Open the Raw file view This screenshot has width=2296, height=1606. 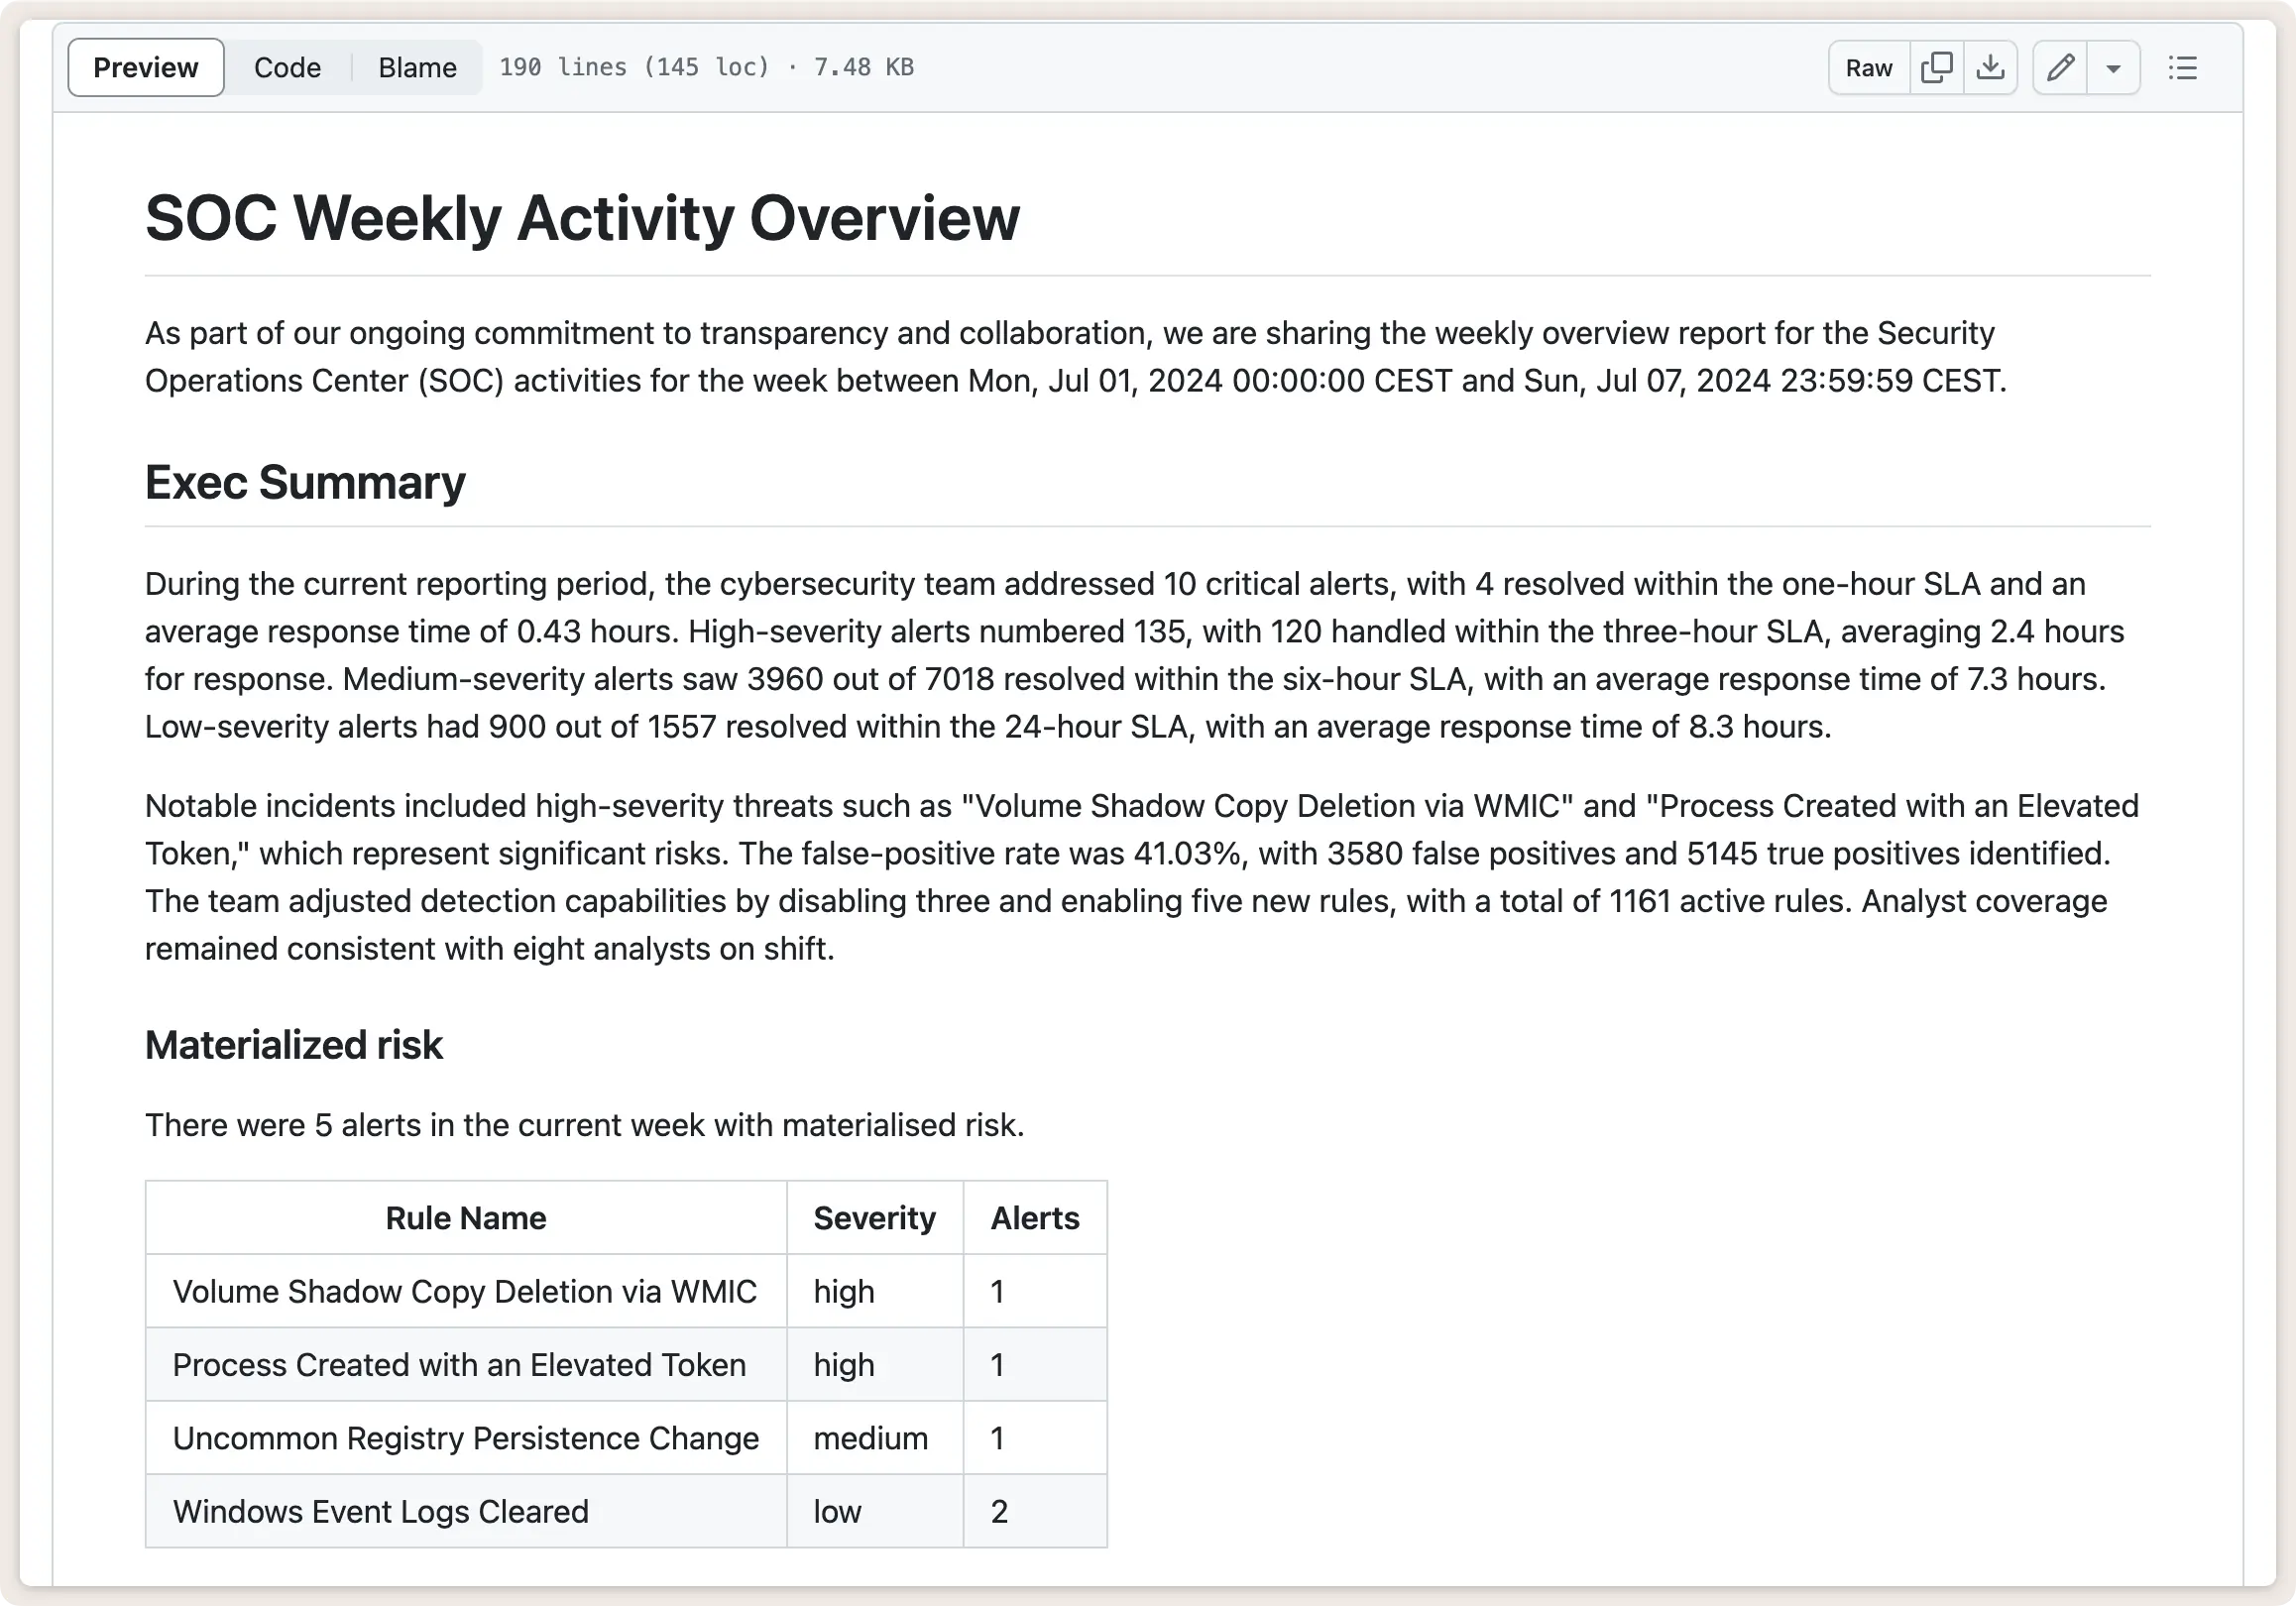pyautogui.click(x=1867, y=67)
